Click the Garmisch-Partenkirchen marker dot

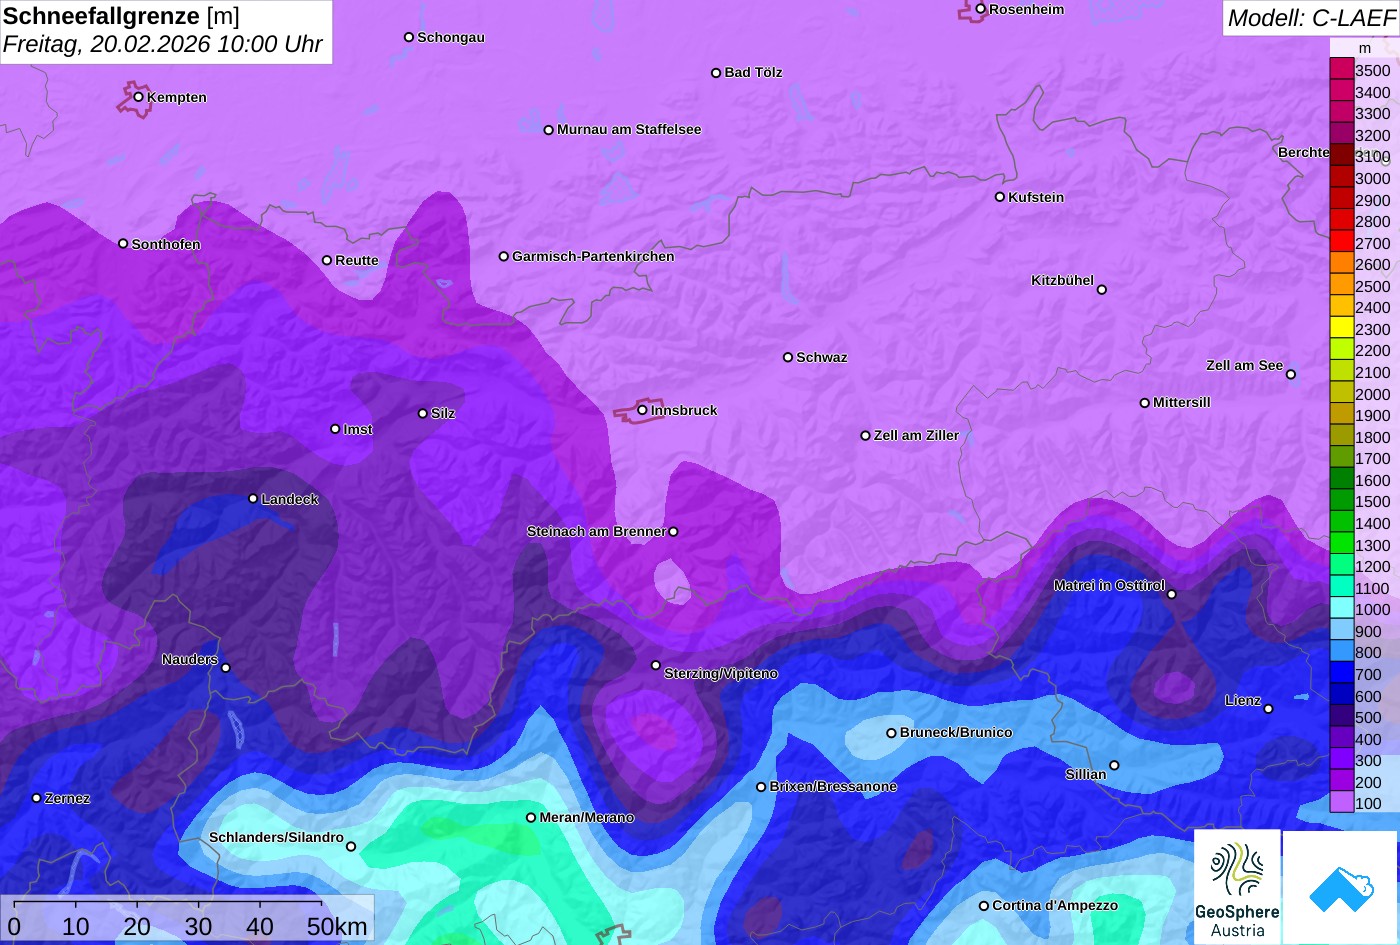pos(504,256)
